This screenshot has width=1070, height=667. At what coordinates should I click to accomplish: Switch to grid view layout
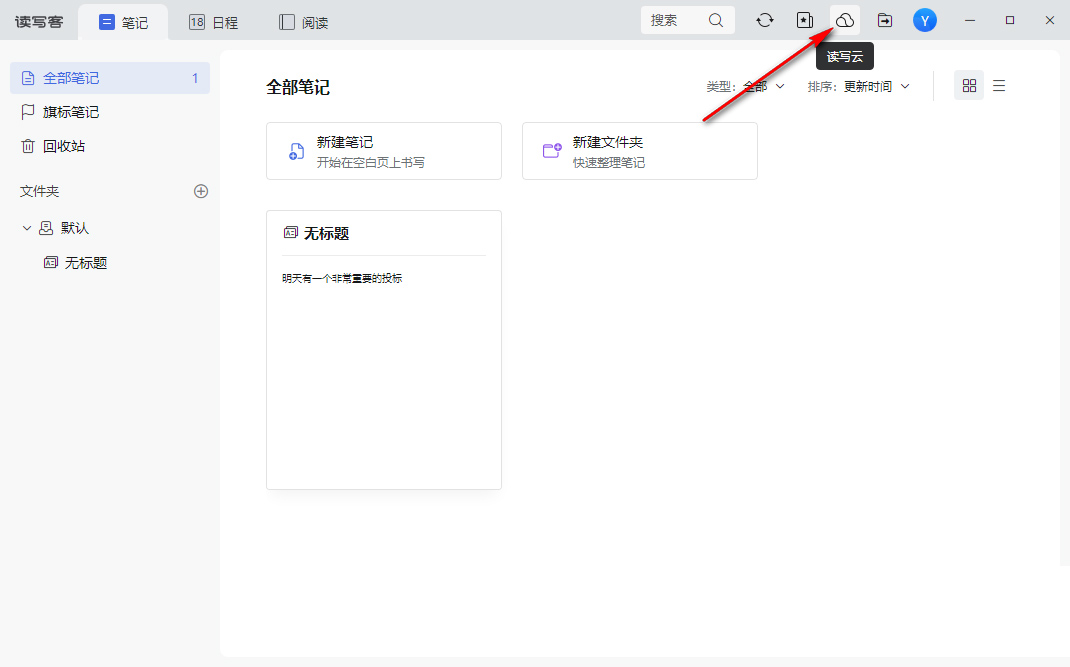pyautogui.click(x=969, y=85)
